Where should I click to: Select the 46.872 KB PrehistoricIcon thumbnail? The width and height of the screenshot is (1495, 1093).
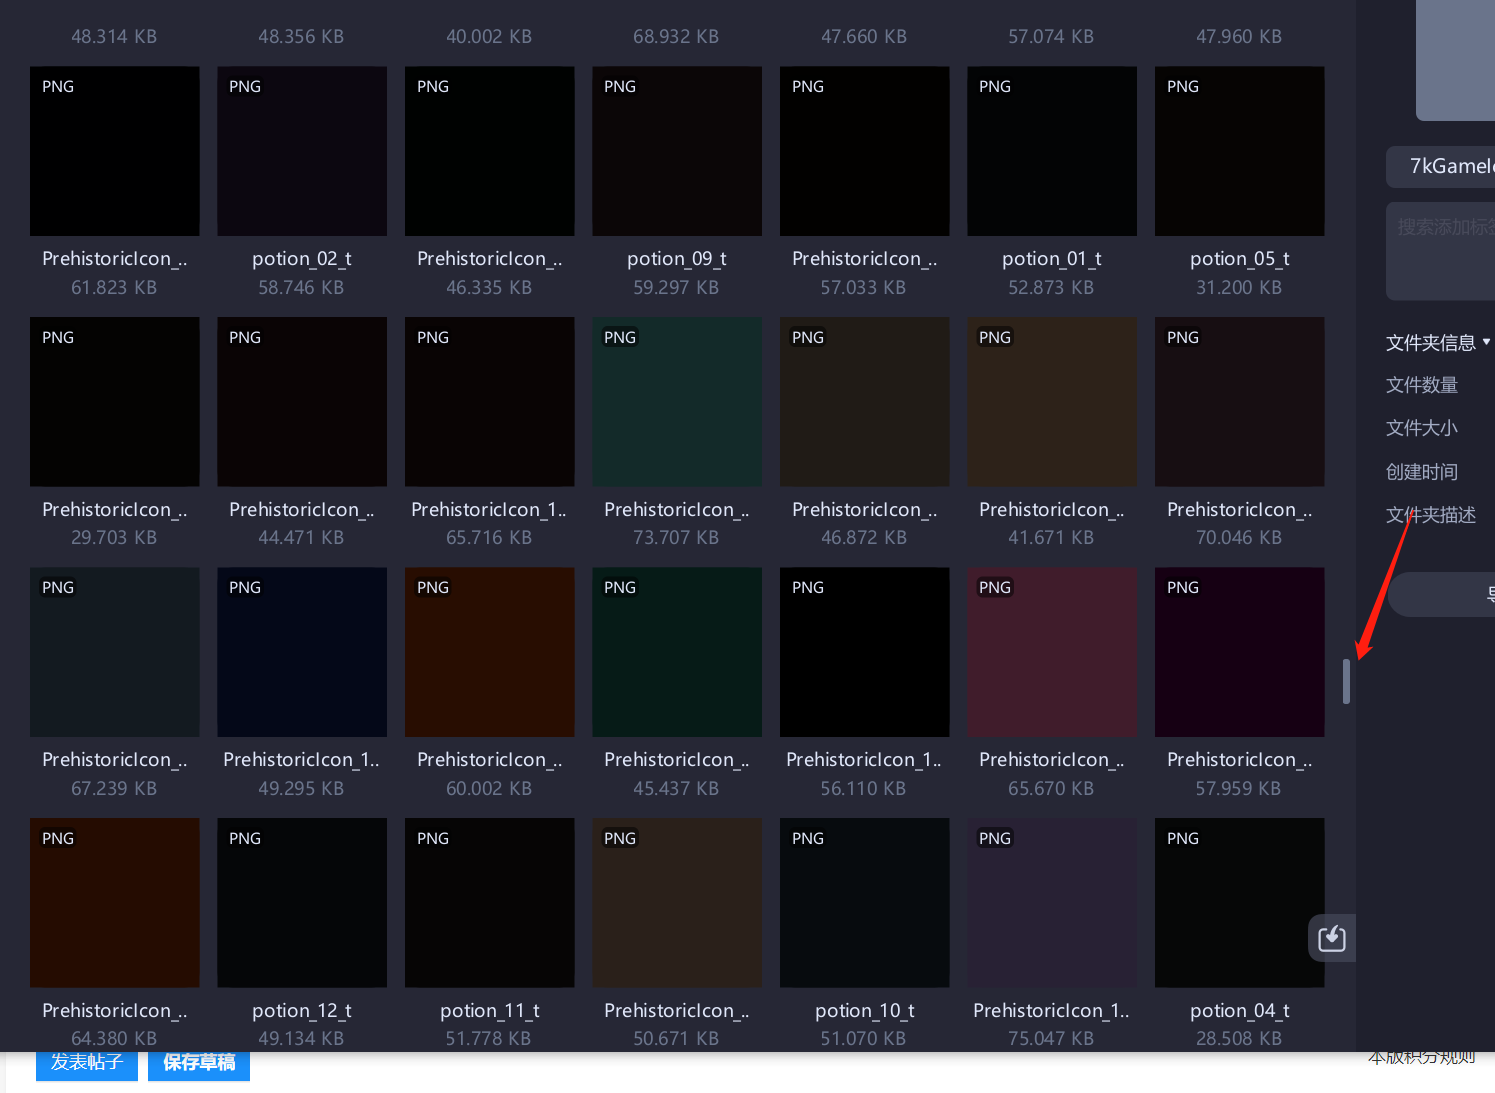865,402
